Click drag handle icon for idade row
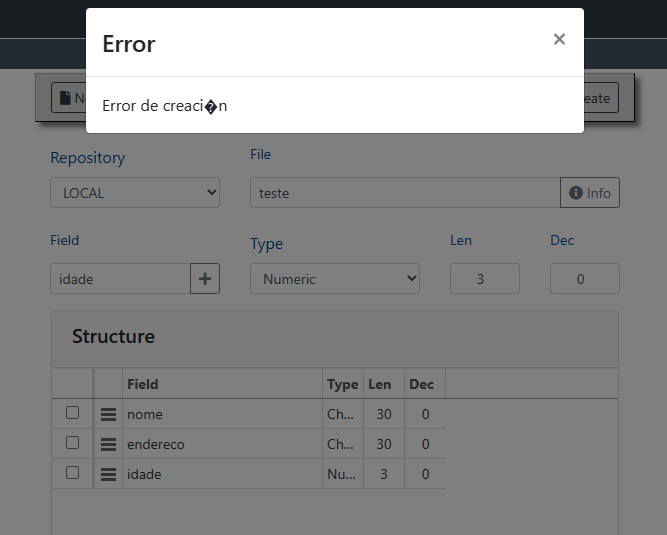 tap(109, 474)
